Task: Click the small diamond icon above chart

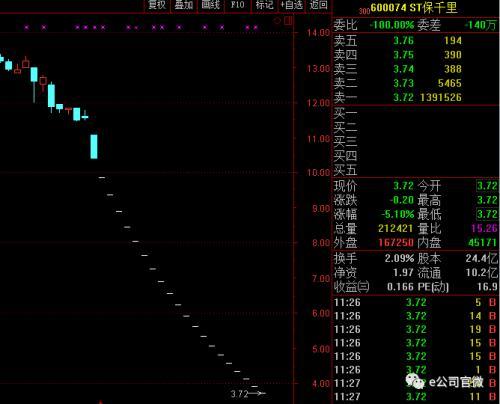Action: [277, 21]
